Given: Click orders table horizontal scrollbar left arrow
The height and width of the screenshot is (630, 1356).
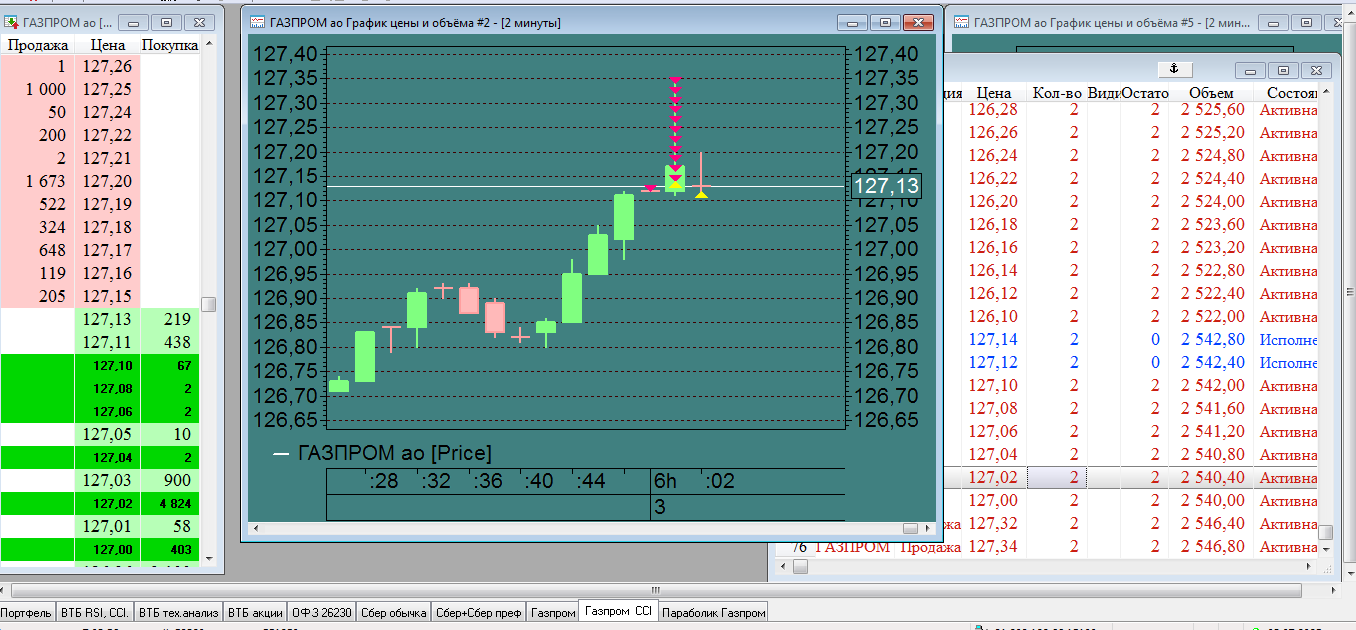Looking at the screenshot, I should click(x=783, y=566).
